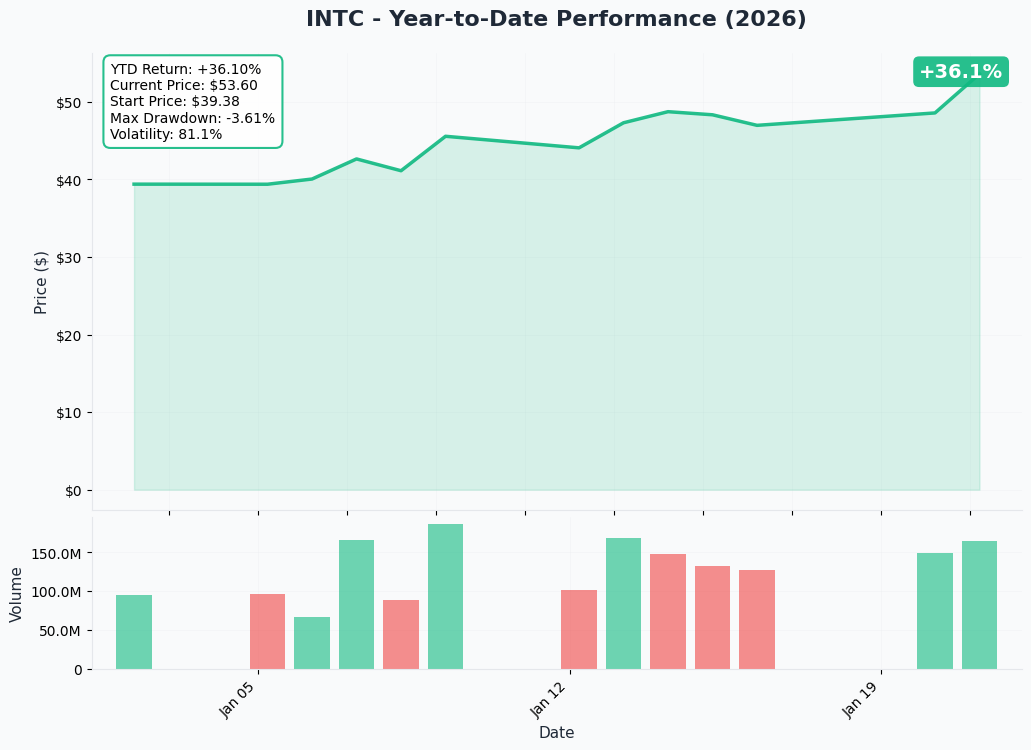
Task: Click the 'YTD Return: +36.10%' line
Action: pos(185,69)
